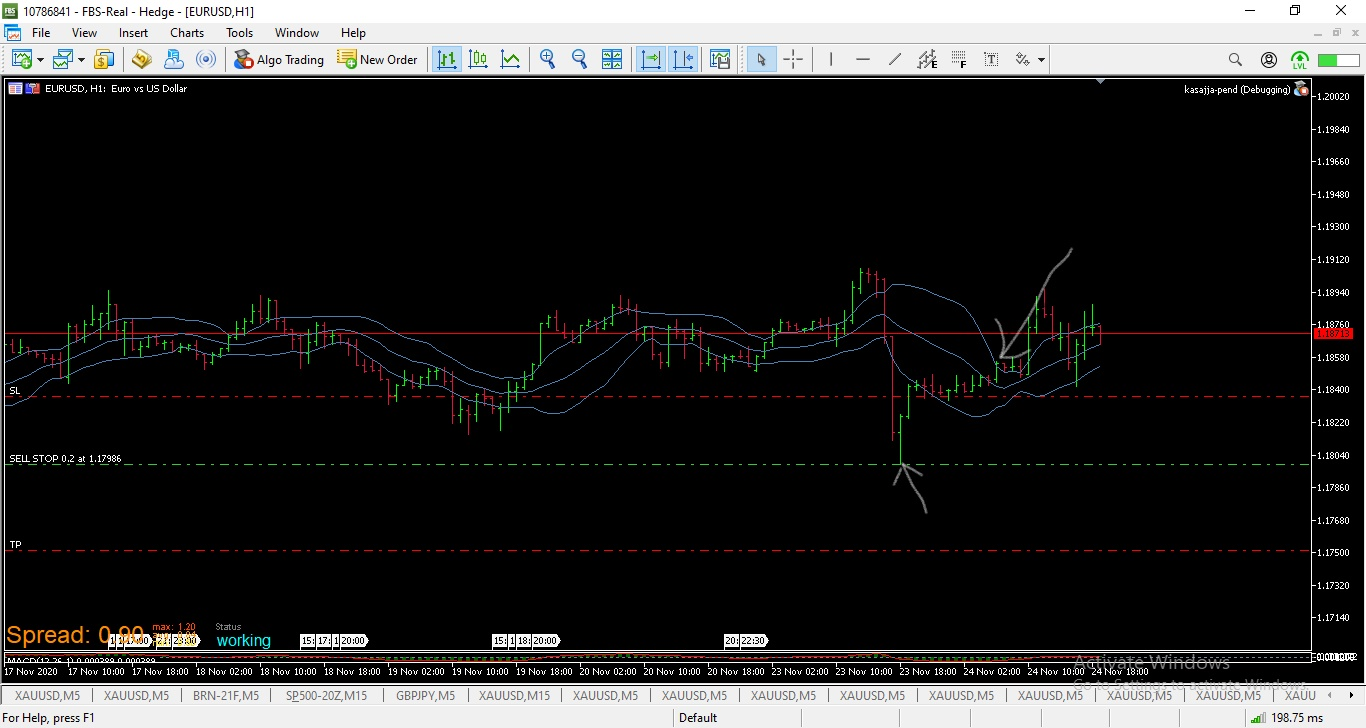Click the chart shift triangle marker
Screen dimensions: 1366x728
click(1101, 81)
